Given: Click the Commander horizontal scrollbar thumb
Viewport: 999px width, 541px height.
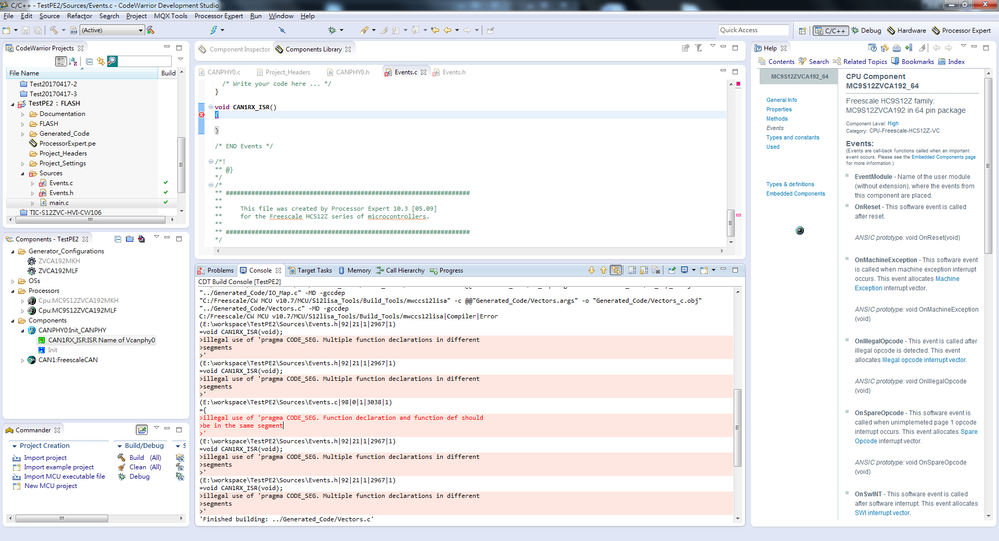Looking at the screenshot, I should point(62,518).
